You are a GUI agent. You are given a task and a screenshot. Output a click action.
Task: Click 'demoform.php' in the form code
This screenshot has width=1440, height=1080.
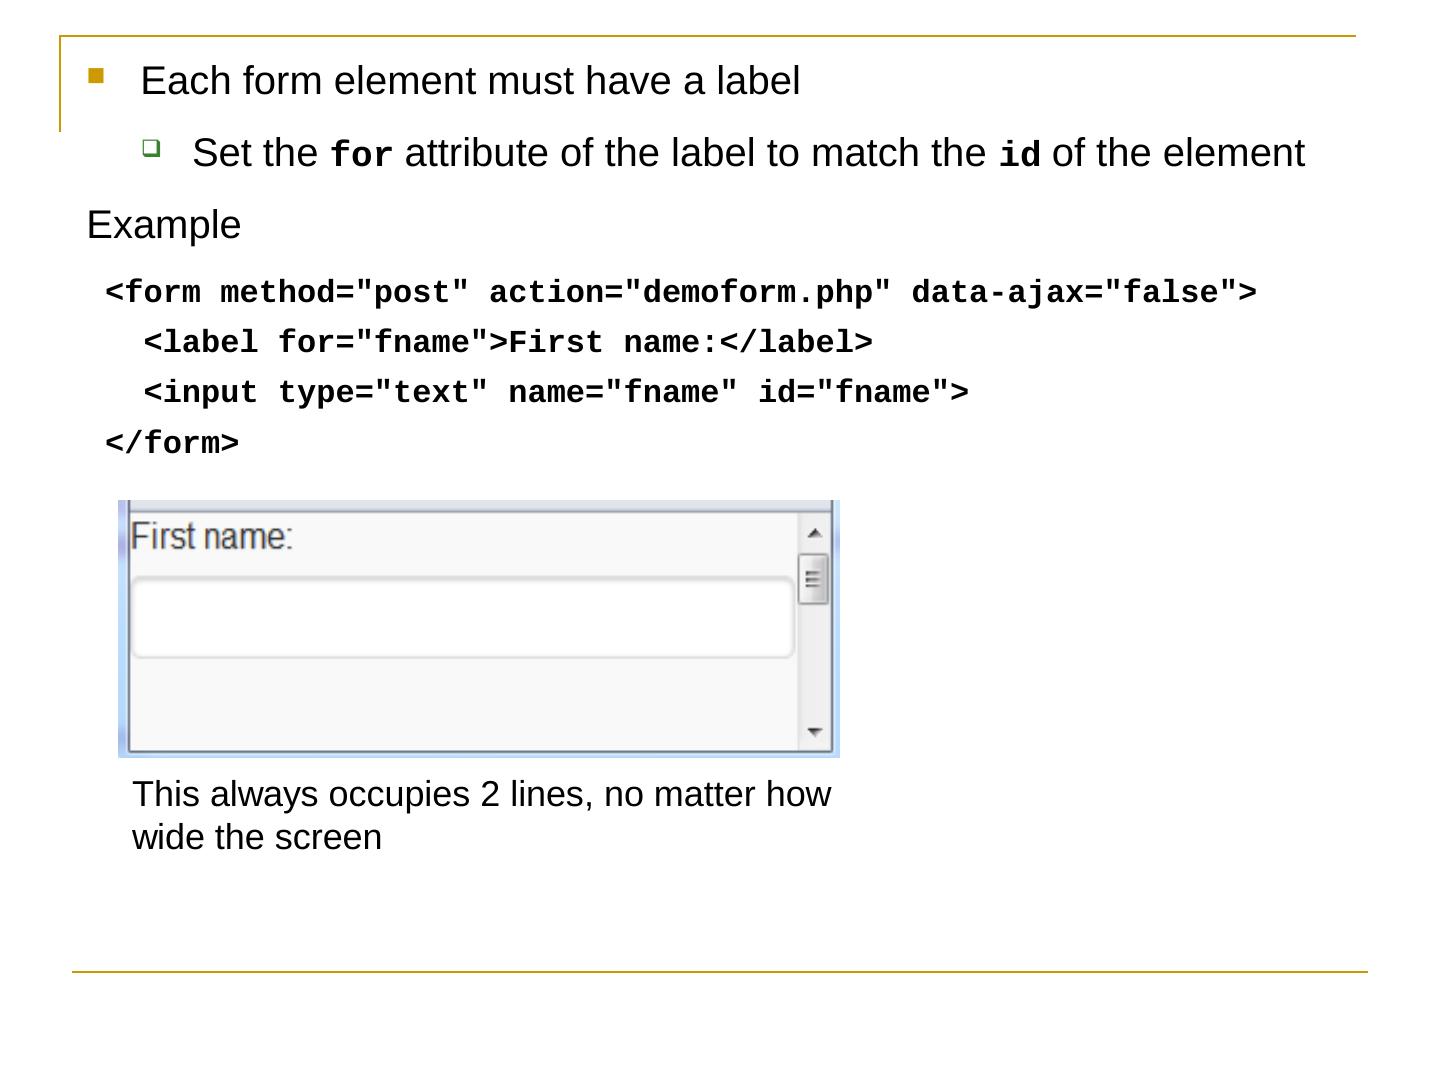tap(765, 293)
